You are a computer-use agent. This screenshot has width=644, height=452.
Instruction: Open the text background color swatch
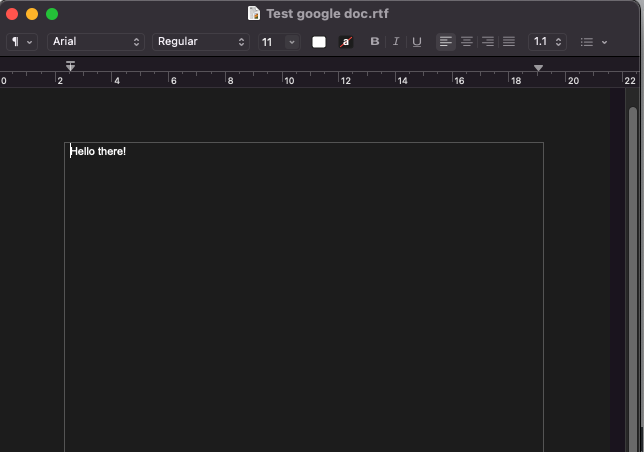[x=346, y=42]
